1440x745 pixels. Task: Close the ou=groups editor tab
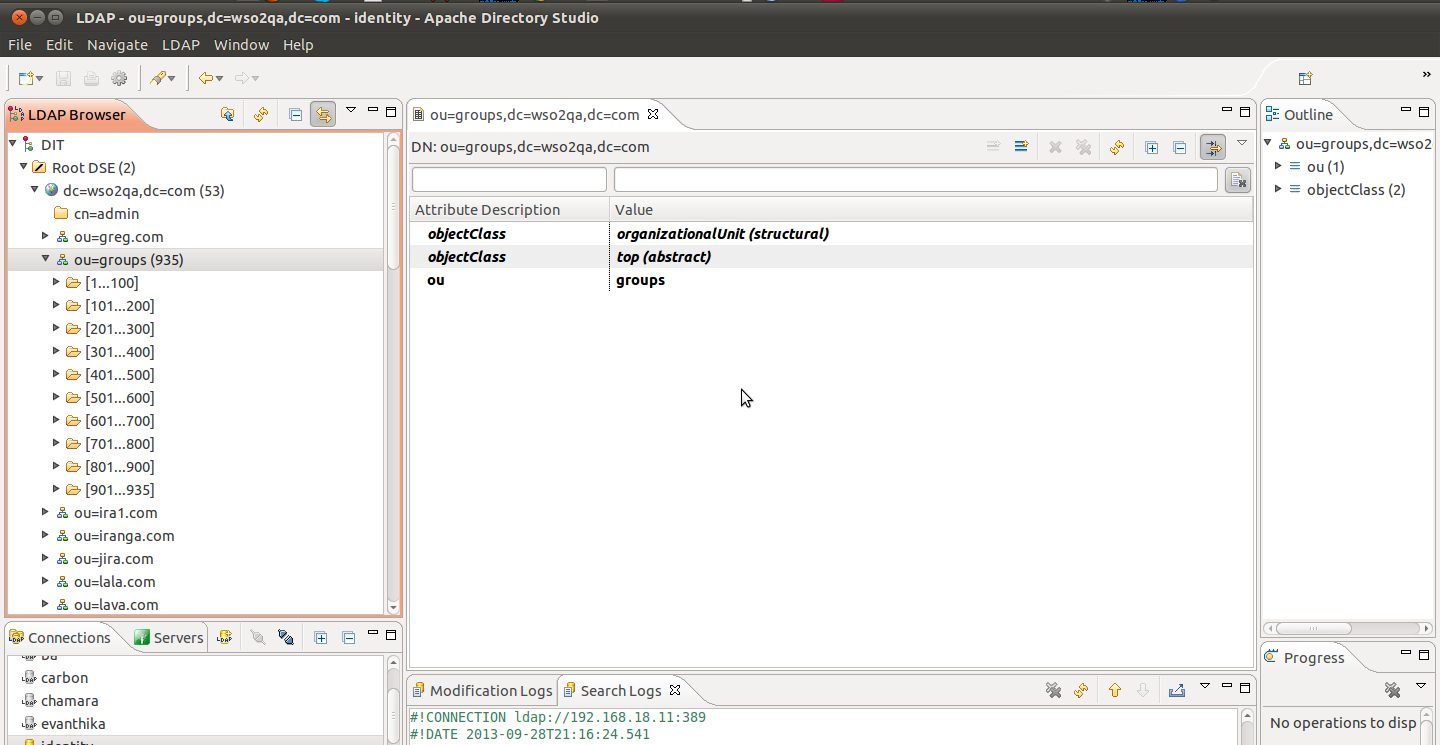tap(653, 114)
